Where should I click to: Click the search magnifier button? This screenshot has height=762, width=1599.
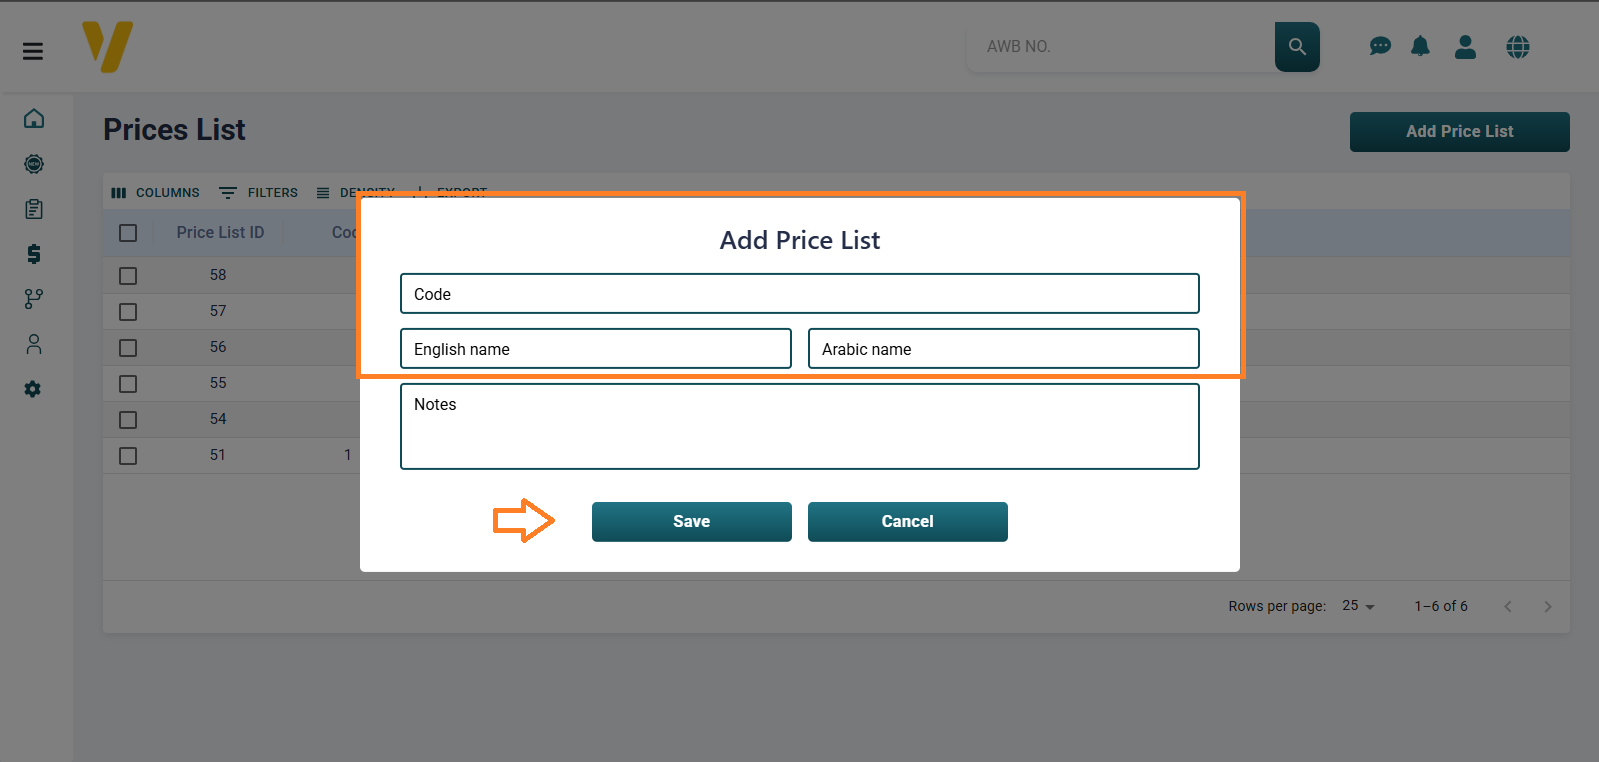(x=1297, y=47)
